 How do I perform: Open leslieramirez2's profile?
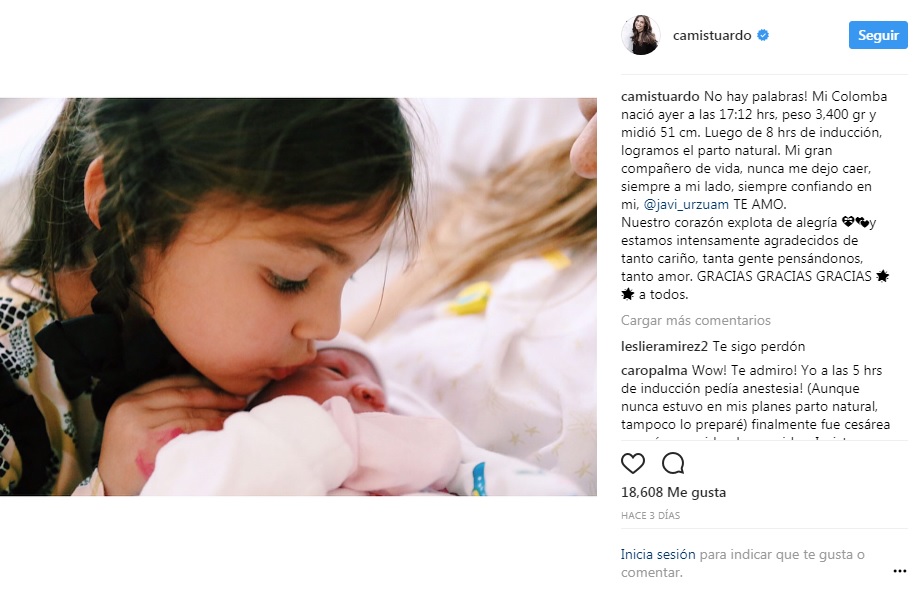click(x=665, y=346)
